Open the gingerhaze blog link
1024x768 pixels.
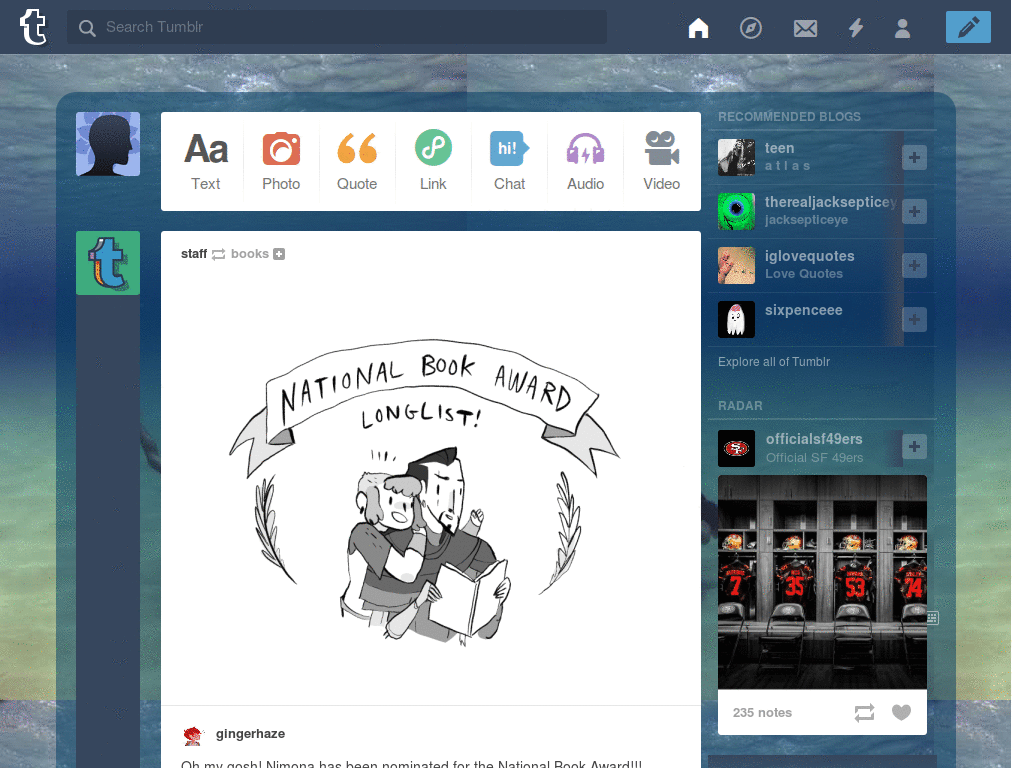pyautogui.click(x=250, y=733)
